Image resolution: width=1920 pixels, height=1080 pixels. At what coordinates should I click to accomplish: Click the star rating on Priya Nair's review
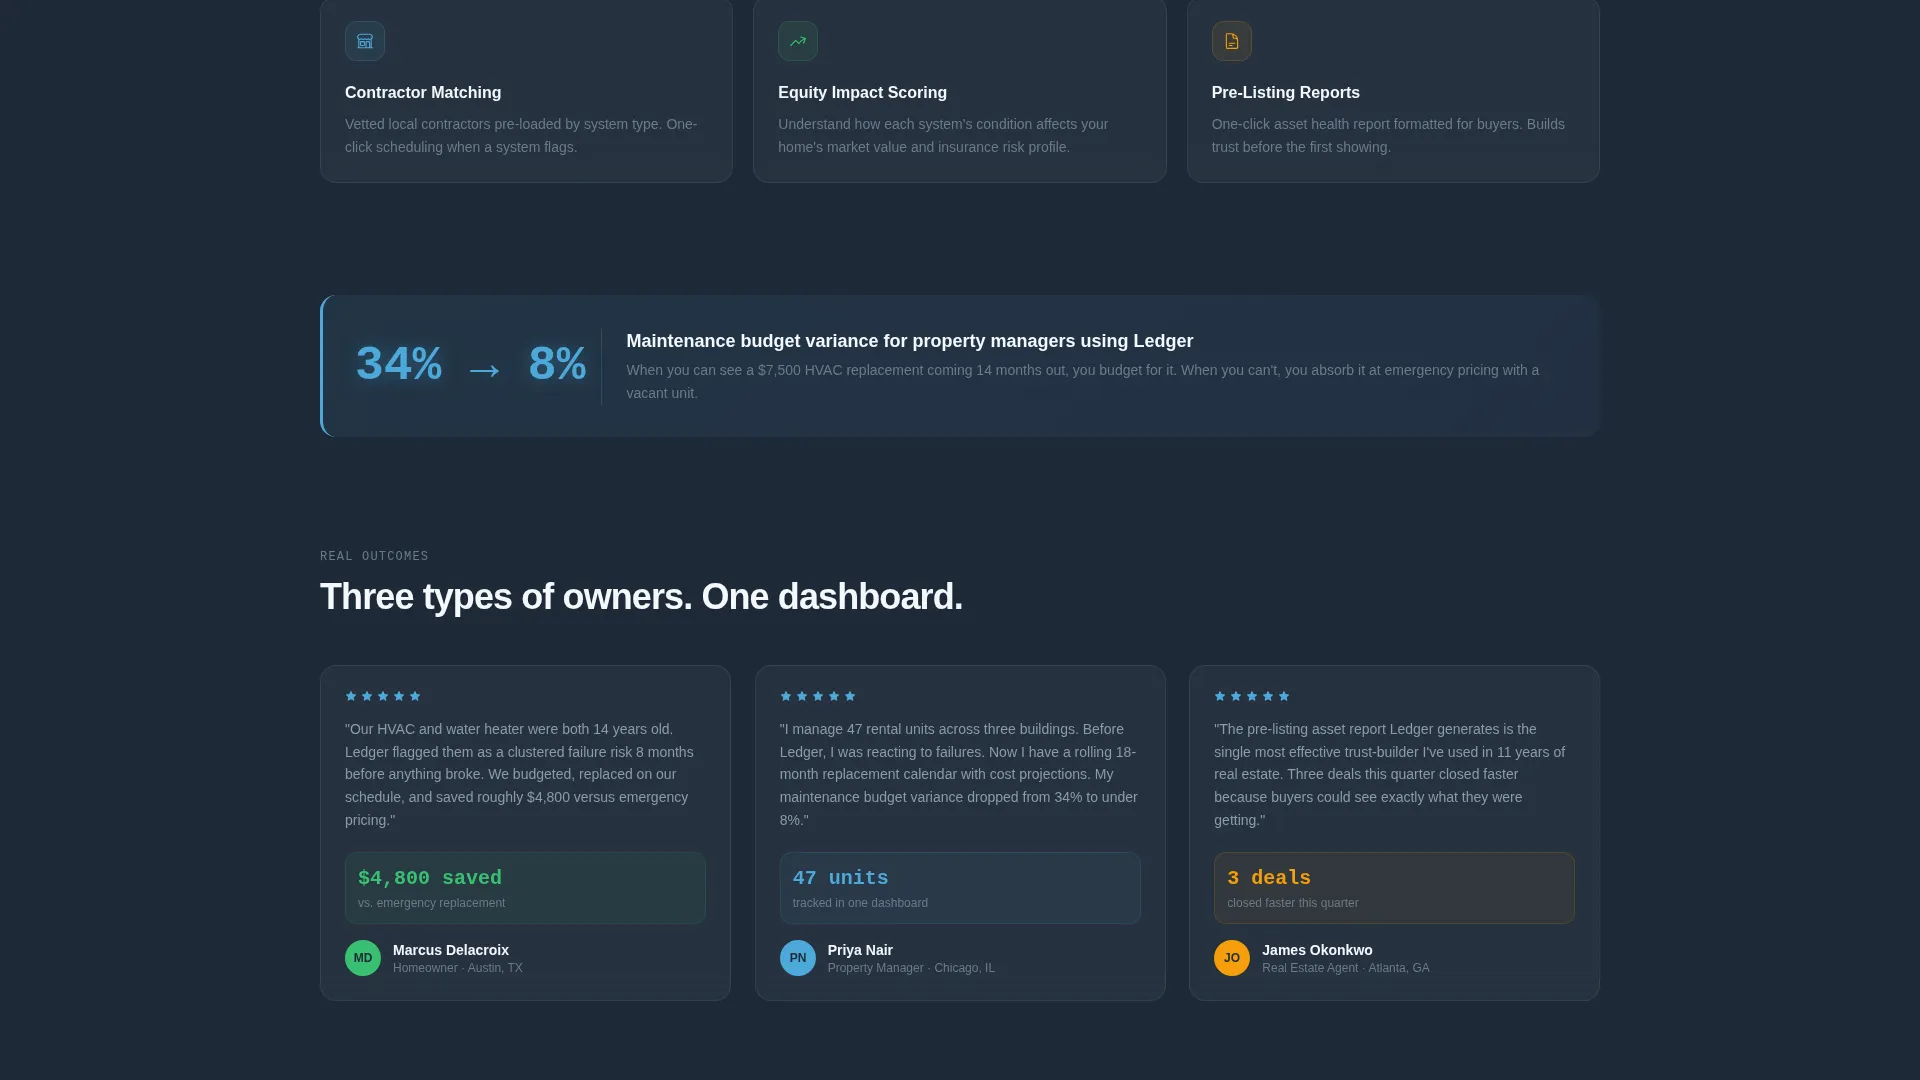click(818, 696)
